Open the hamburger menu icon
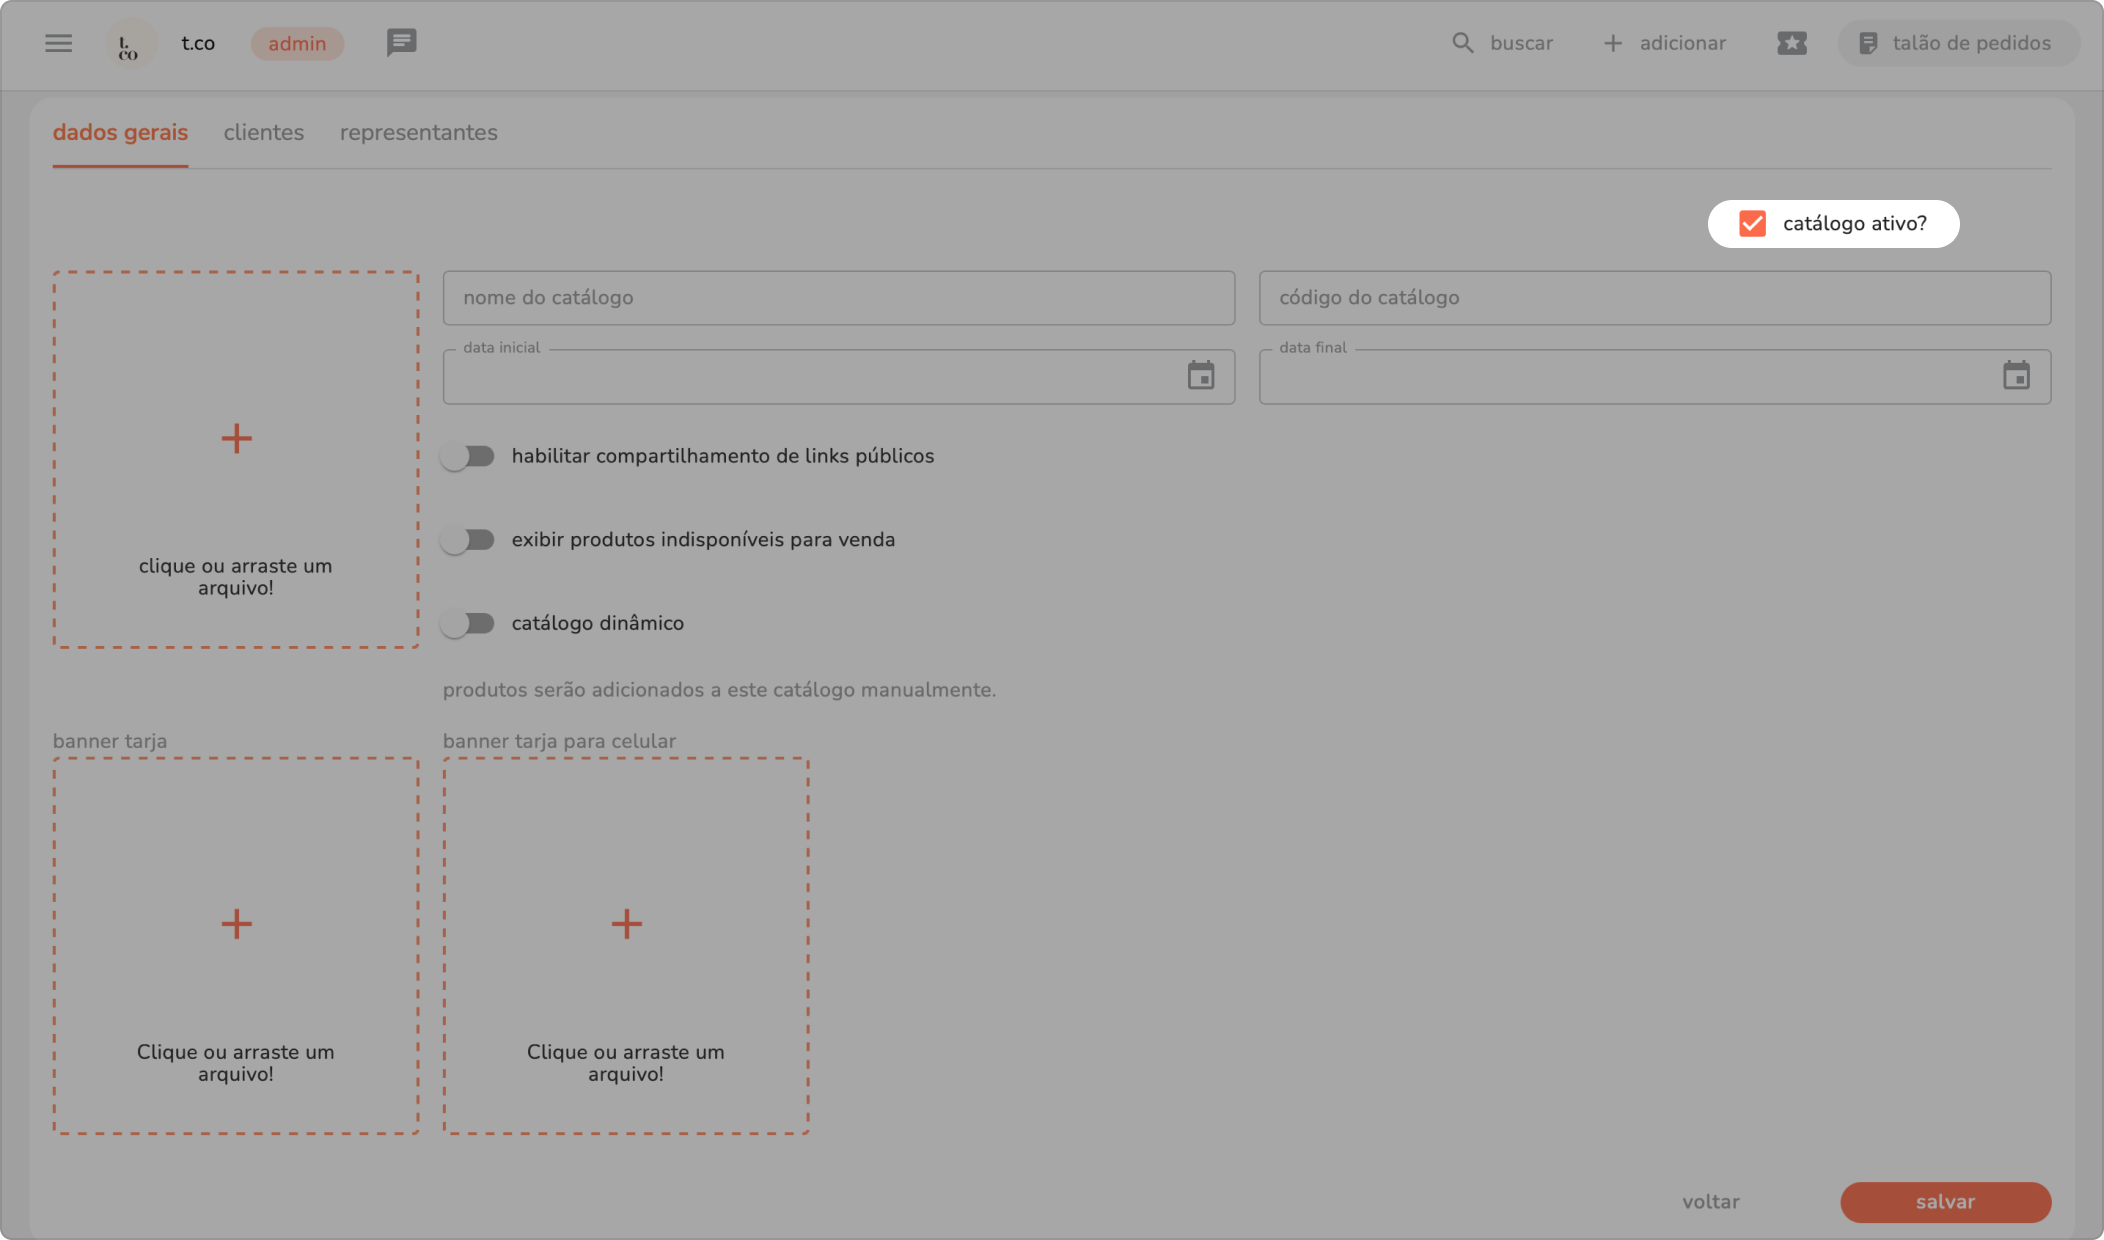2104x1240 pixels. coord(58,43)
